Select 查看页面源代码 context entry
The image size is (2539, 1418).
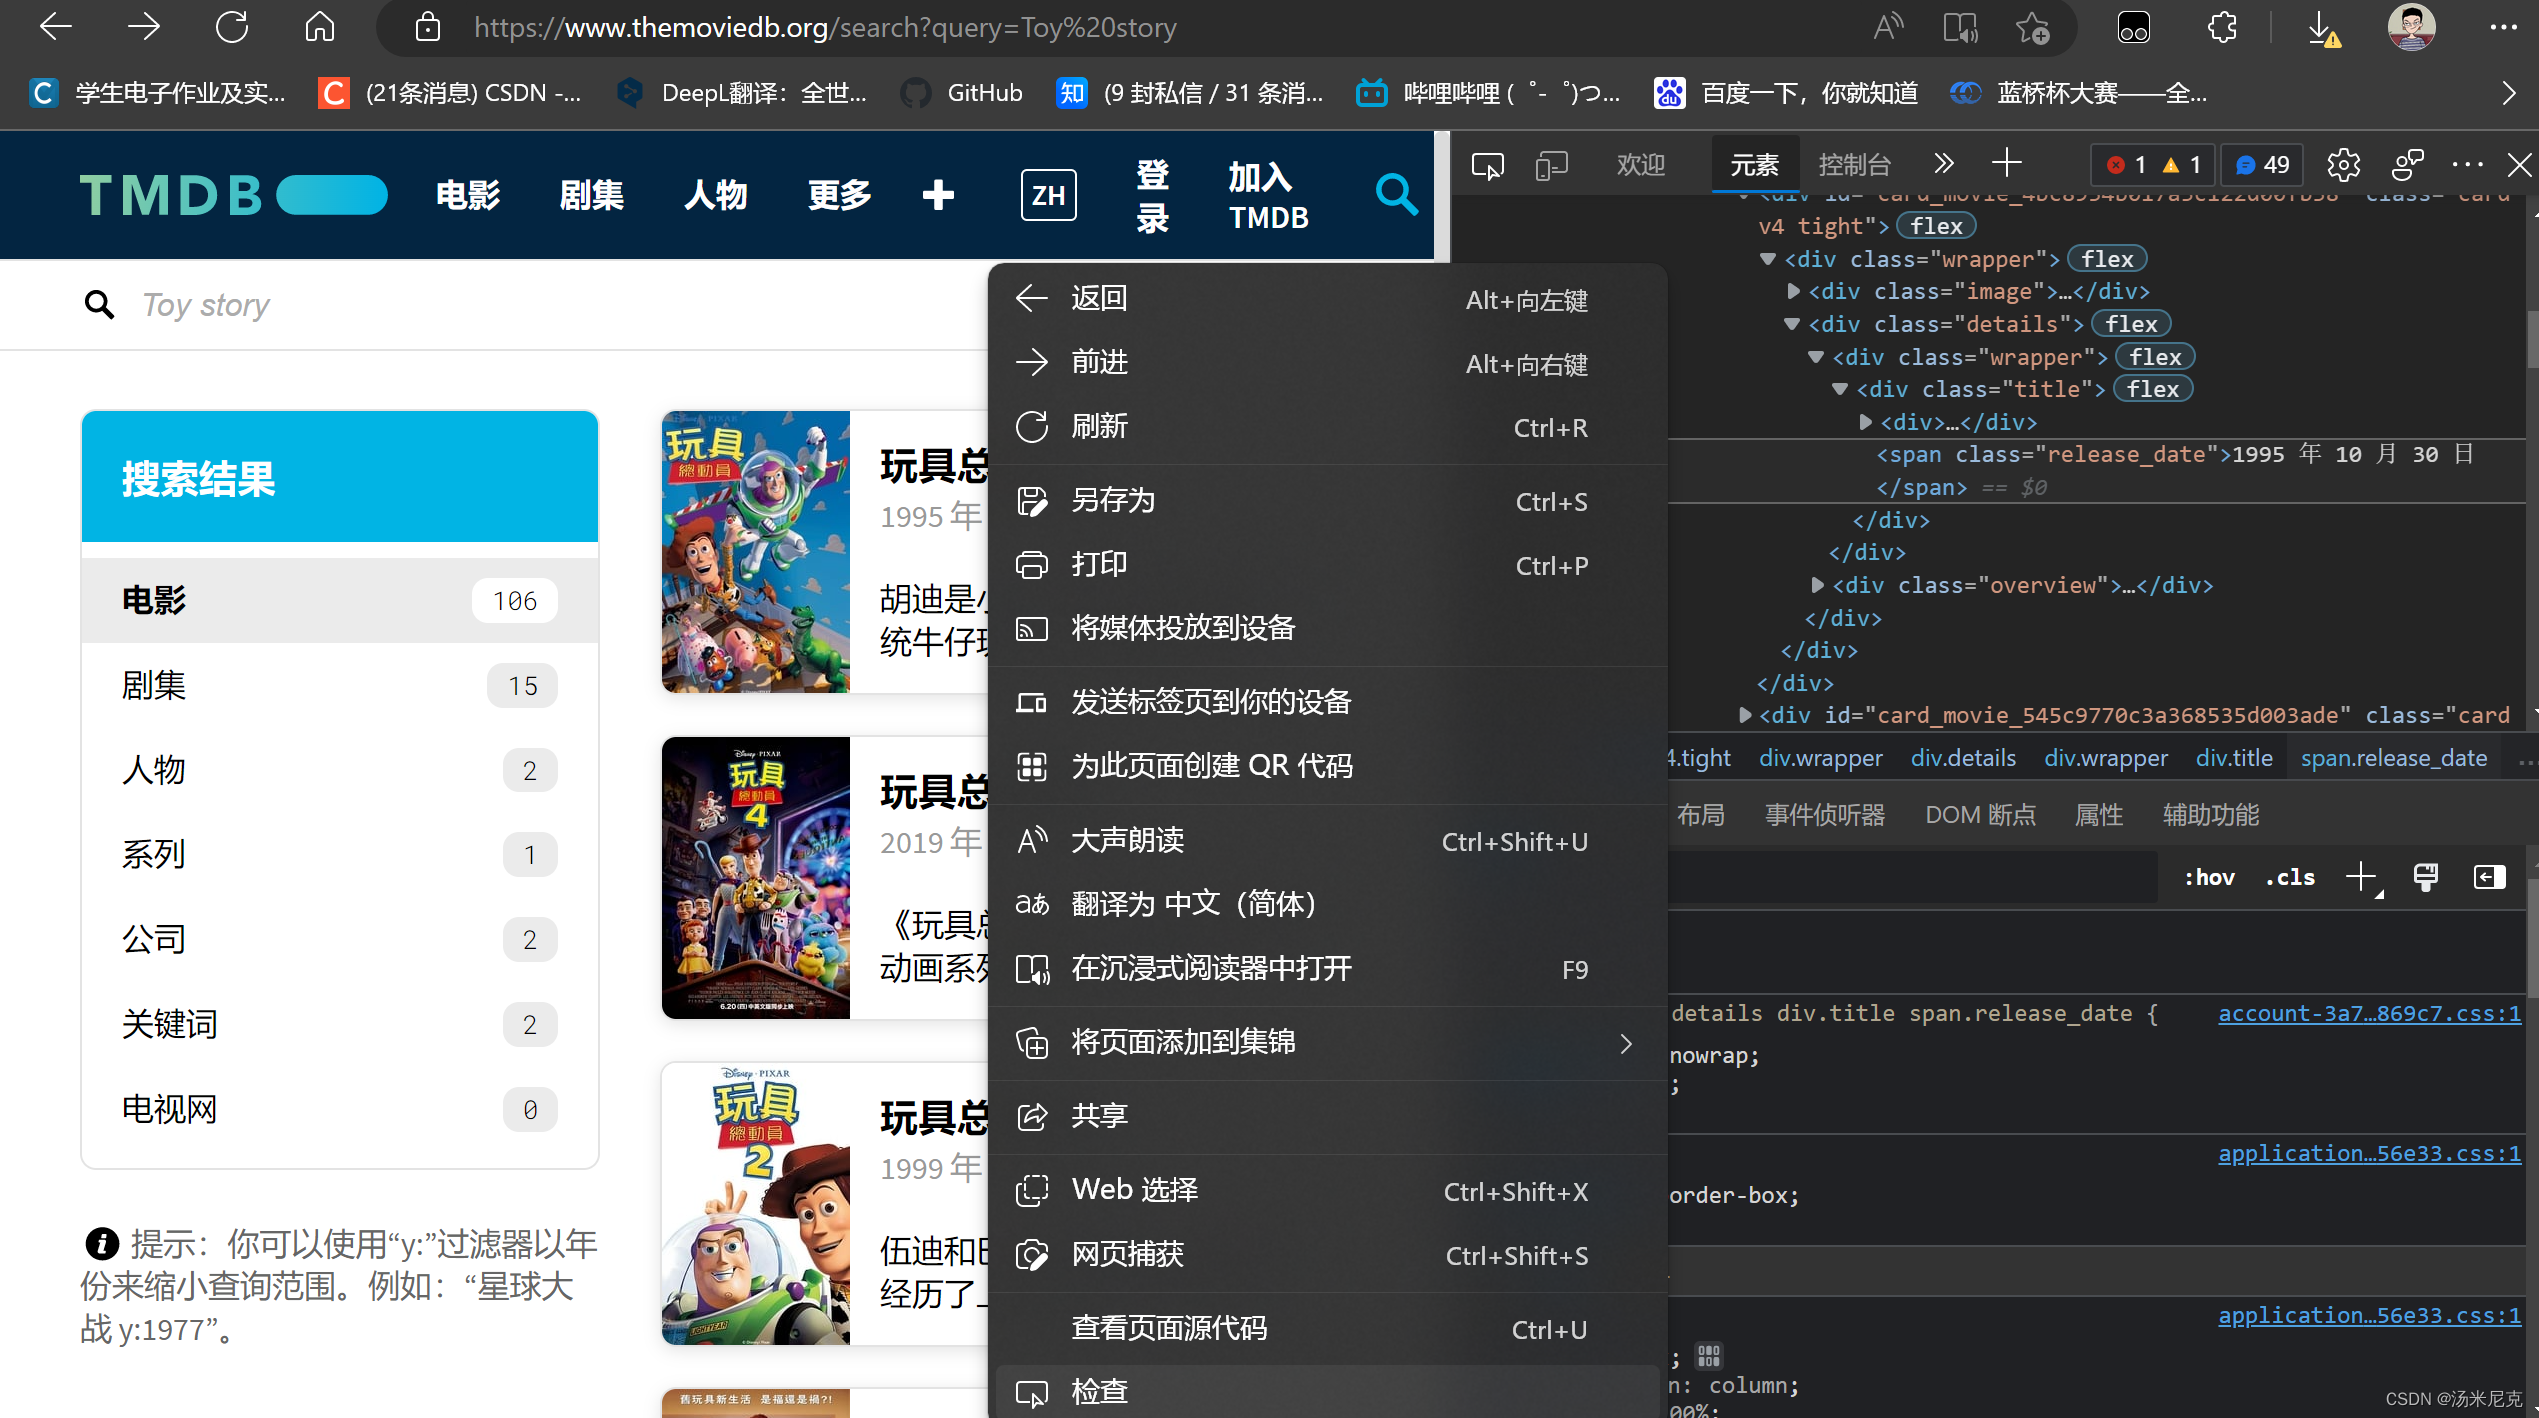point(1327,1328)
